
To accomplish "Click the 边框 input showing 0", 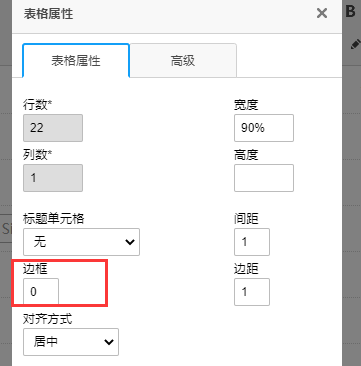I will 41,292.
